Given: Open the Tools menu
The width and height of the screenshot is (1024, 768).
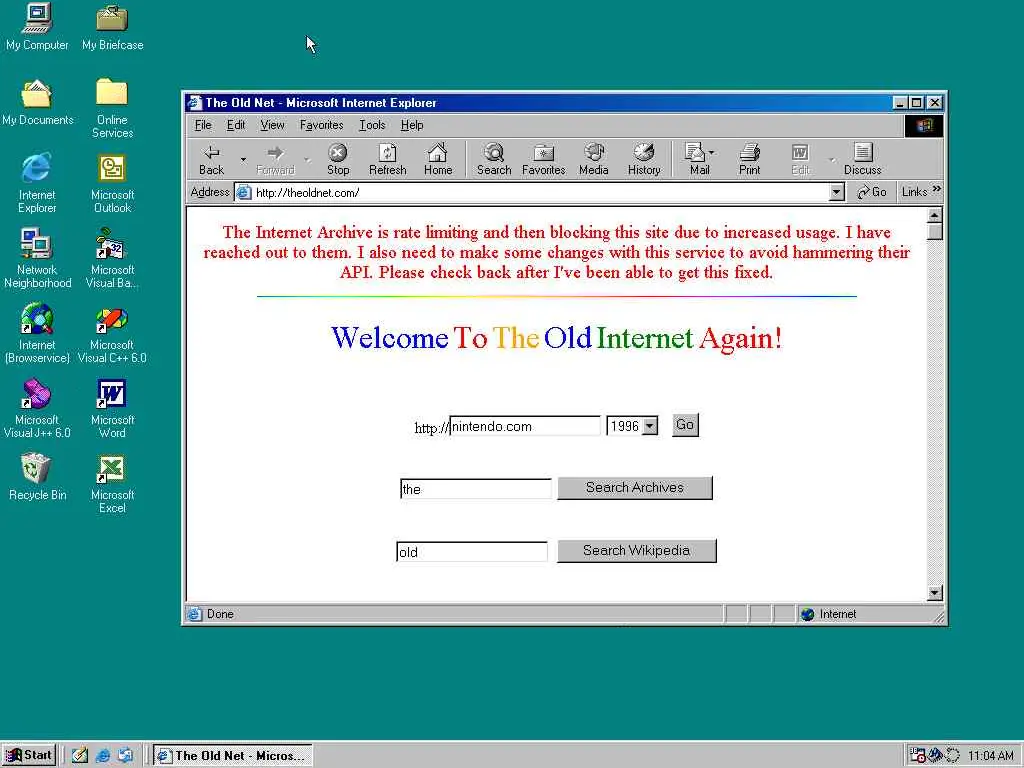Looking at the screenshot, I should coord(372,125).
